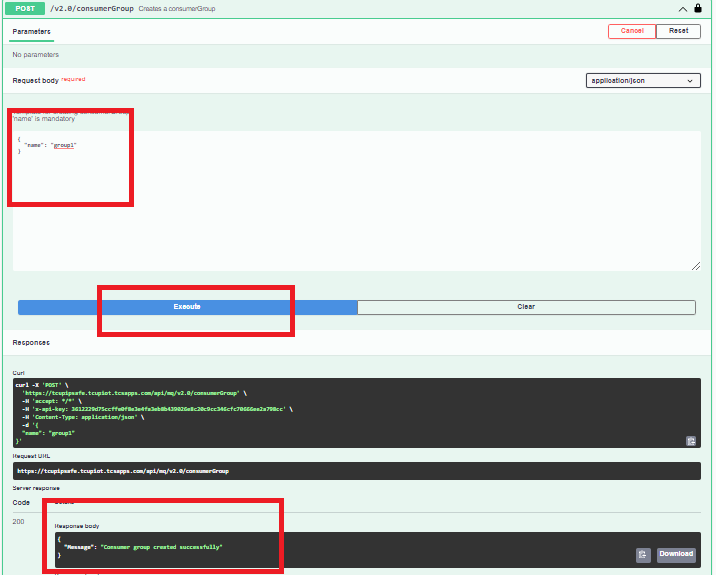Collapse the consumerGroup operation with chevron
Screen dimensions: 716x575
pos(683,9)
